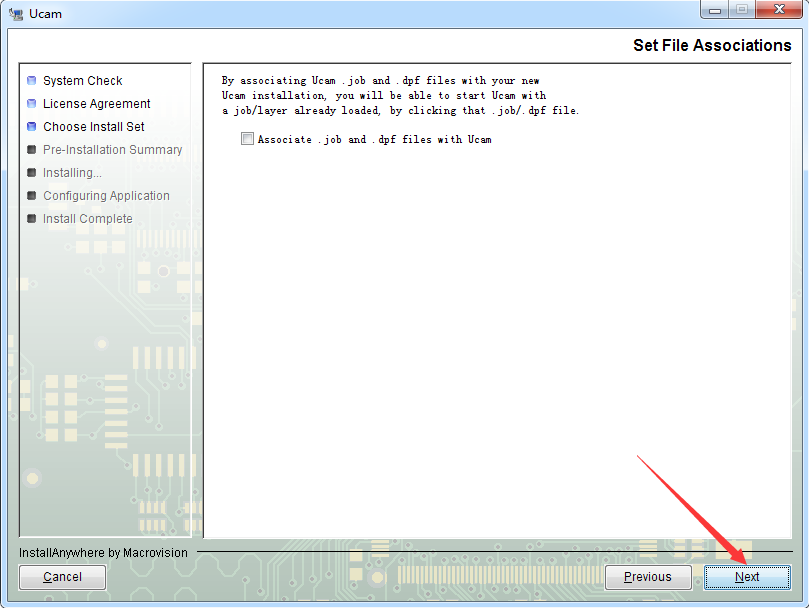Select the License Agreement step label
The width and height of the screenshot is (809, 608).
(x=96, y=104)
